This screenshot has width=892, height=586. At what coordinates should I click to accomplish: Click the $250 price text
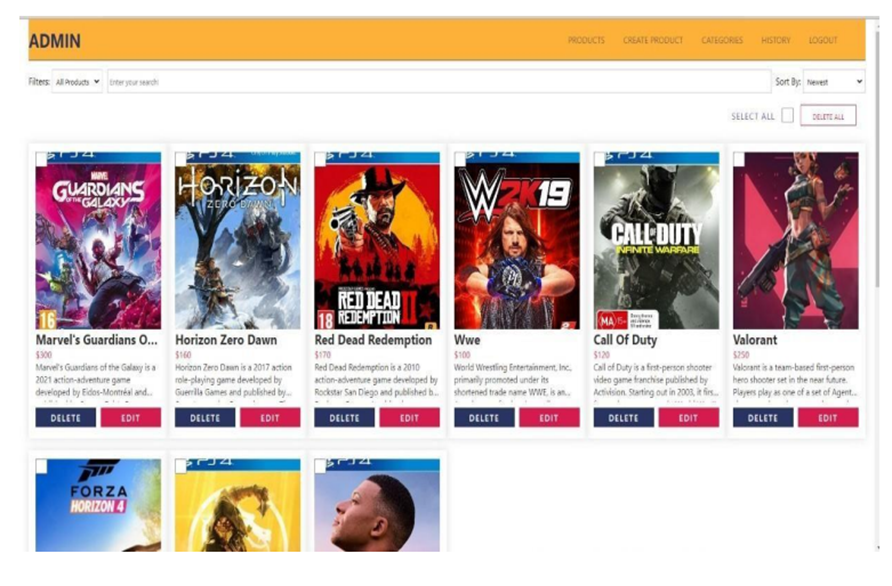741,354
